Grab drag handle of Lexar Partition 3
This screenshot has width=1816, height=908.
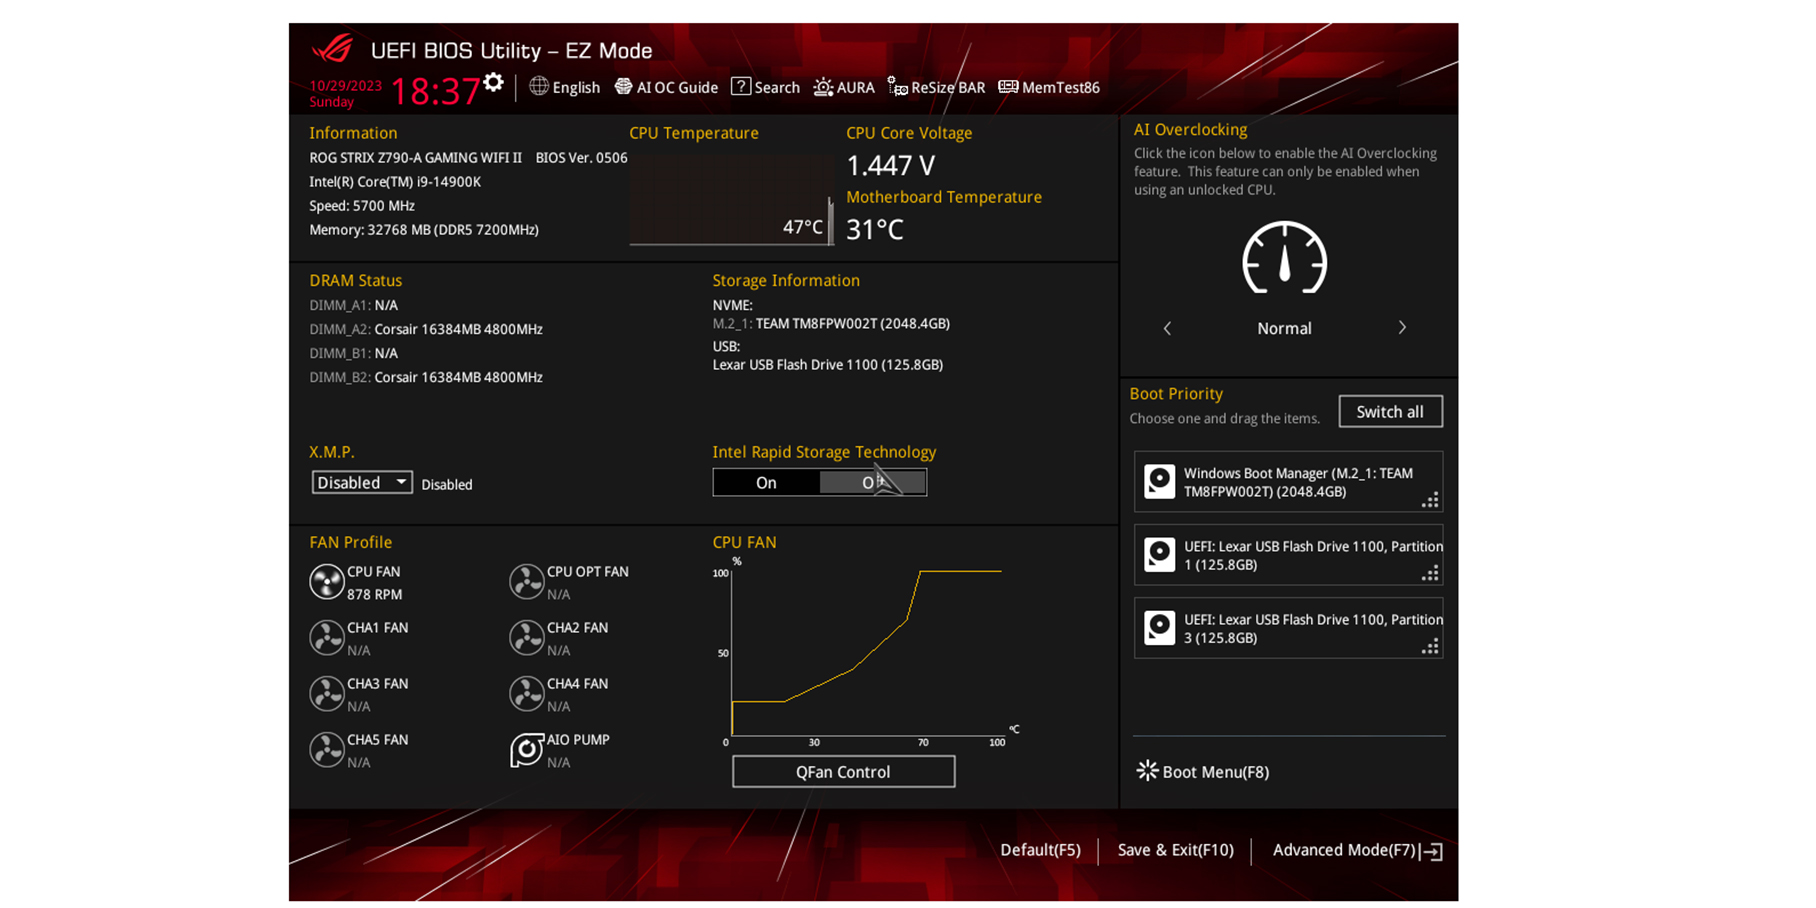coord(1430,646)
